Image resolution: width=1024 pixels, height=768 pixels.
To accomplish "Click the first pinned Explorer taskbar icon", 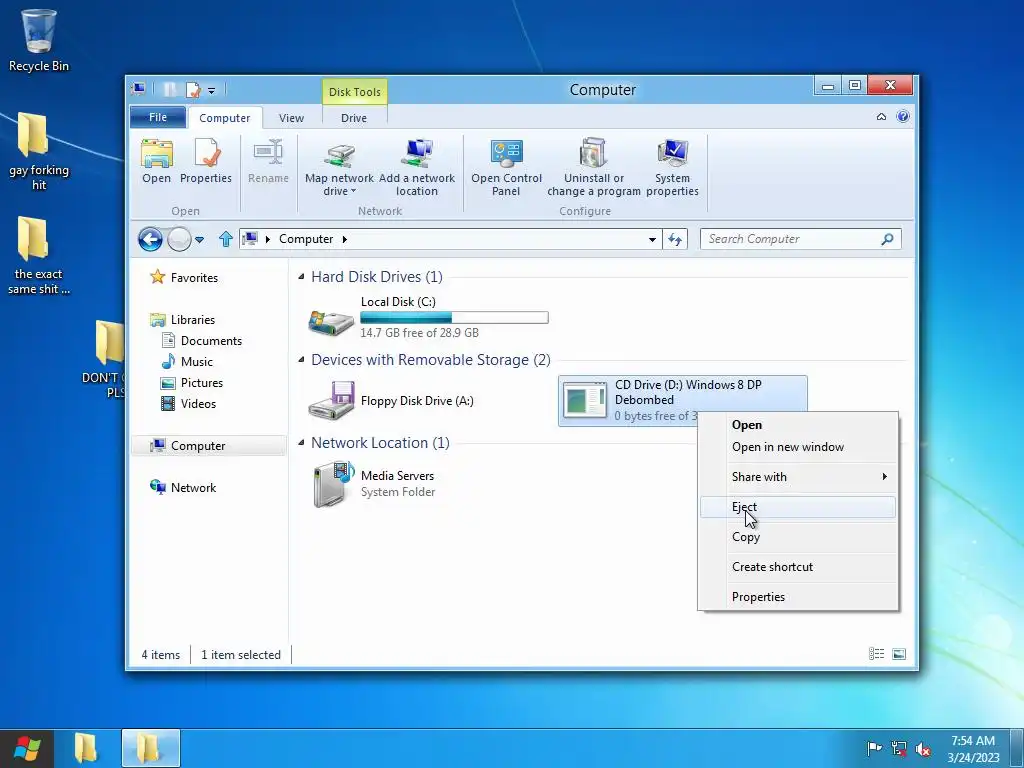I will 86,748.
